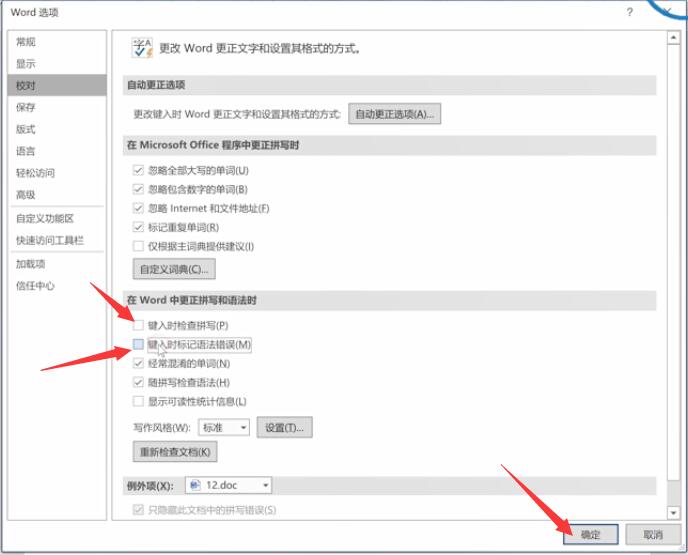Click the 取消 button
Viewport: 688px width, 555px height.
coord(653,534)
